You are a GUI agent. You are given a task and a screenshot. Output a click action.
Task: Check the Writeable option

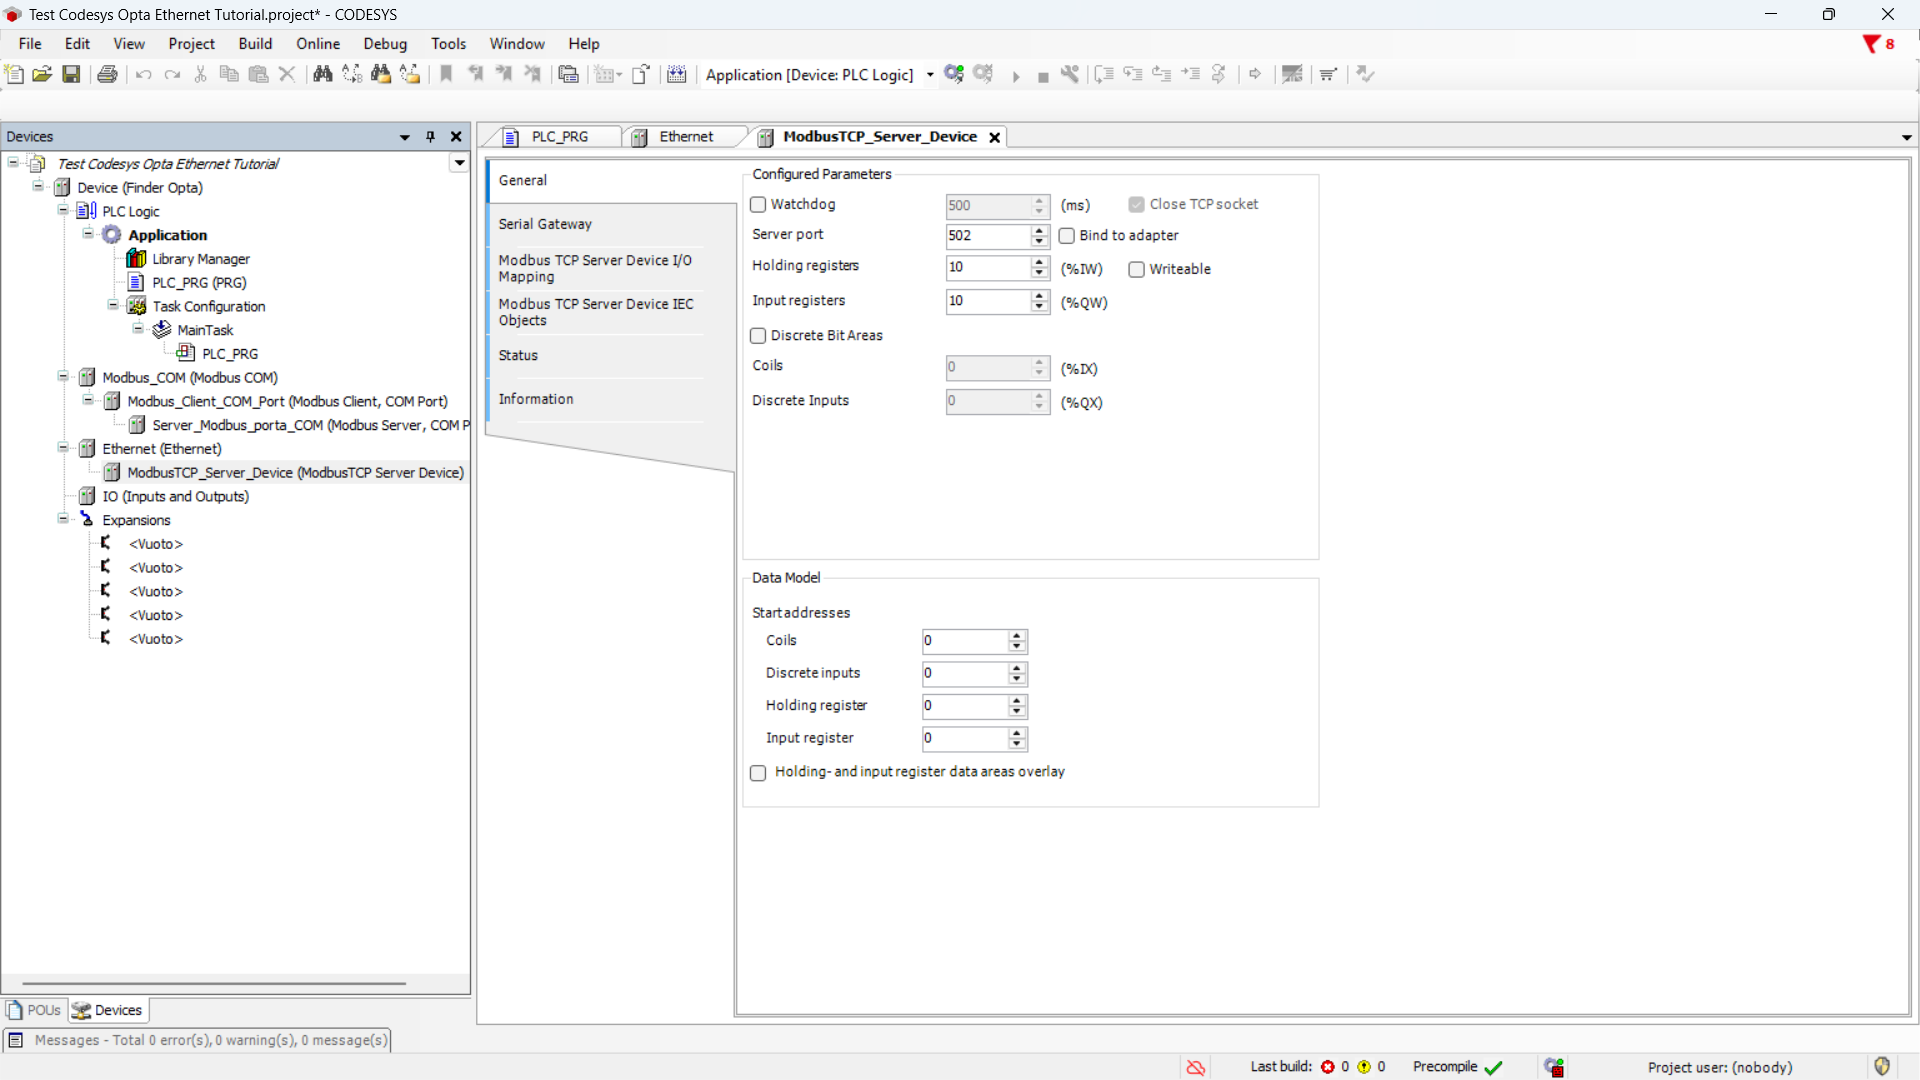(x=1136, y=270)
